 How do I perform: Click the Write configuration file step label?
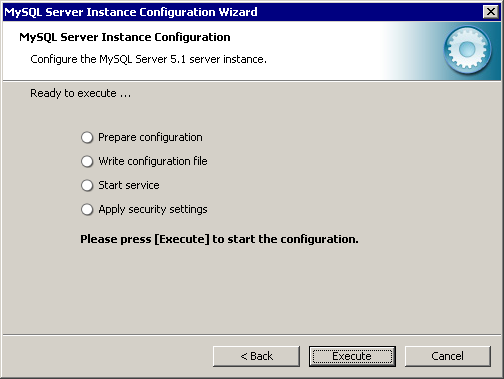153,161
